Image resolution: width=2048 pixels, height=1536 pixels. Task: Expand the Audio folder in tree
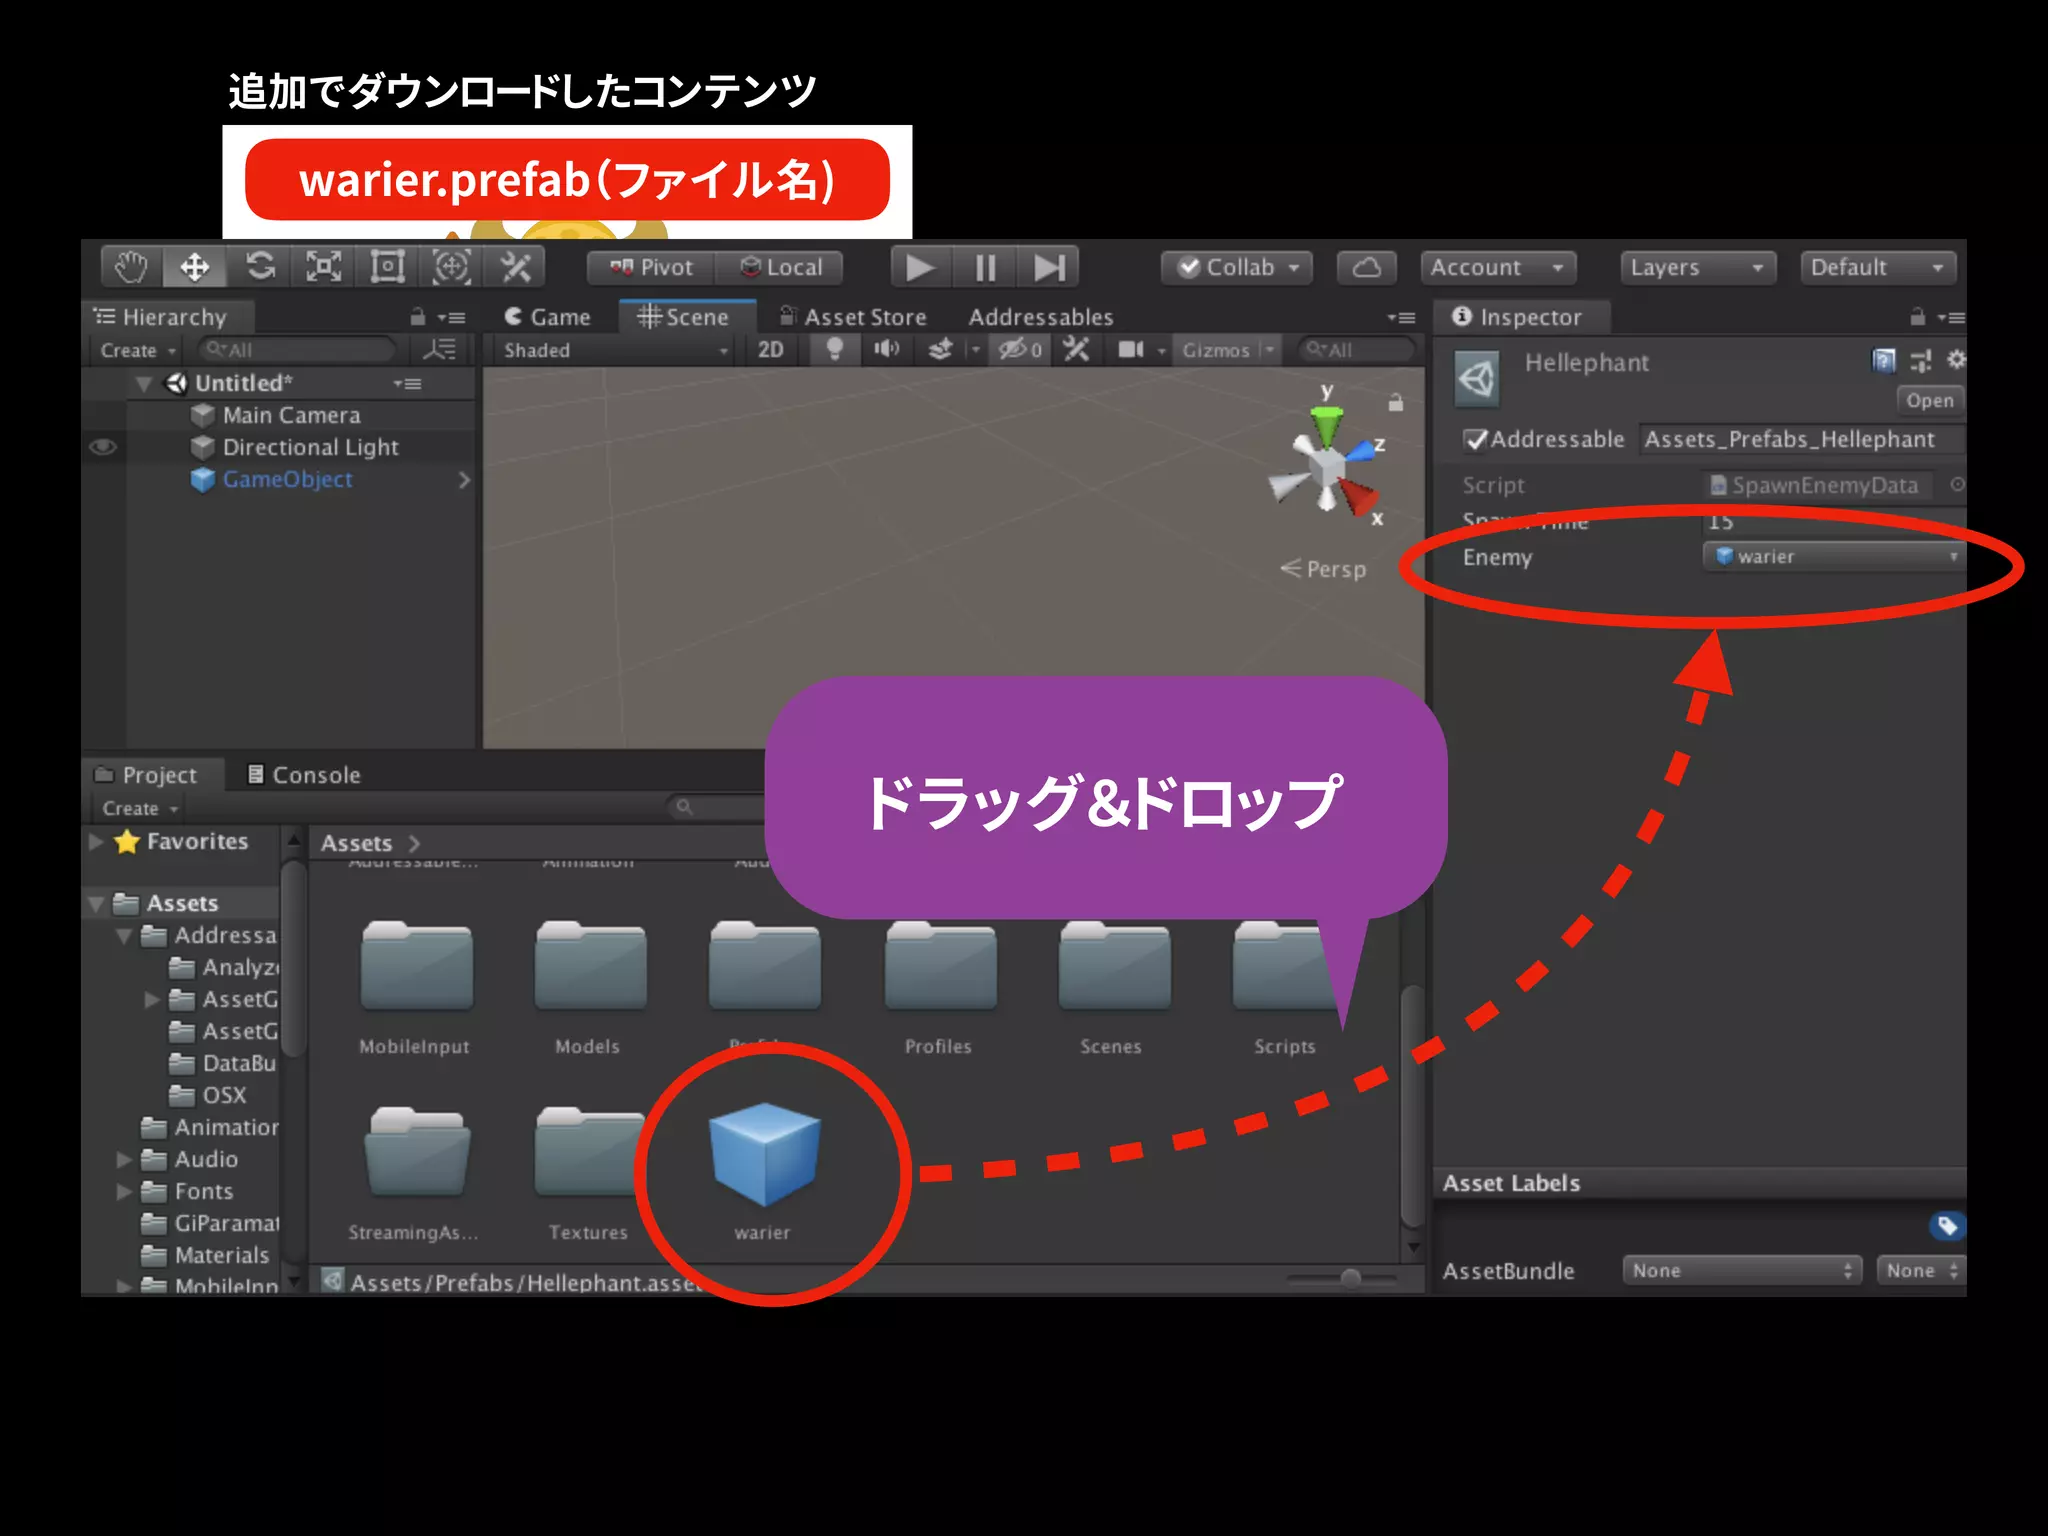click(125, 1160)
